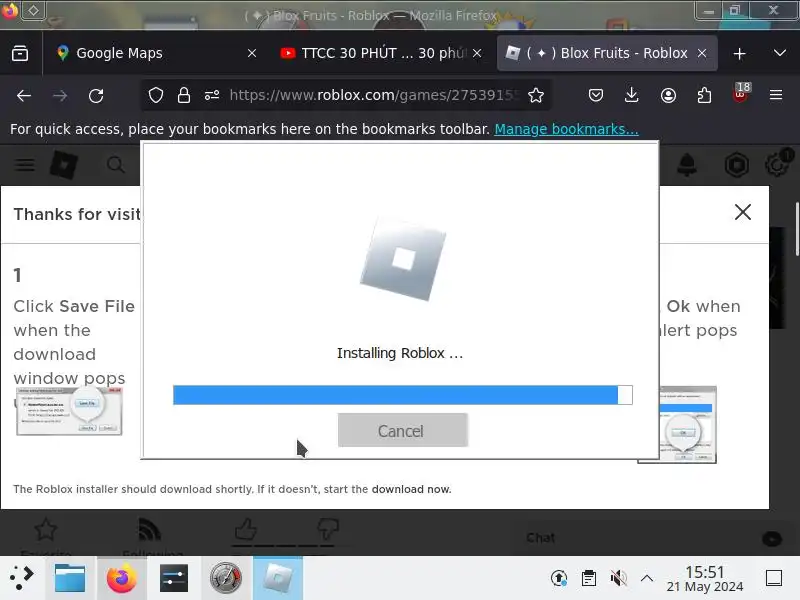Switch to the Roblox installer taskbar entry
This screenshot has height=600, width=800.
[x=278, y=578]
